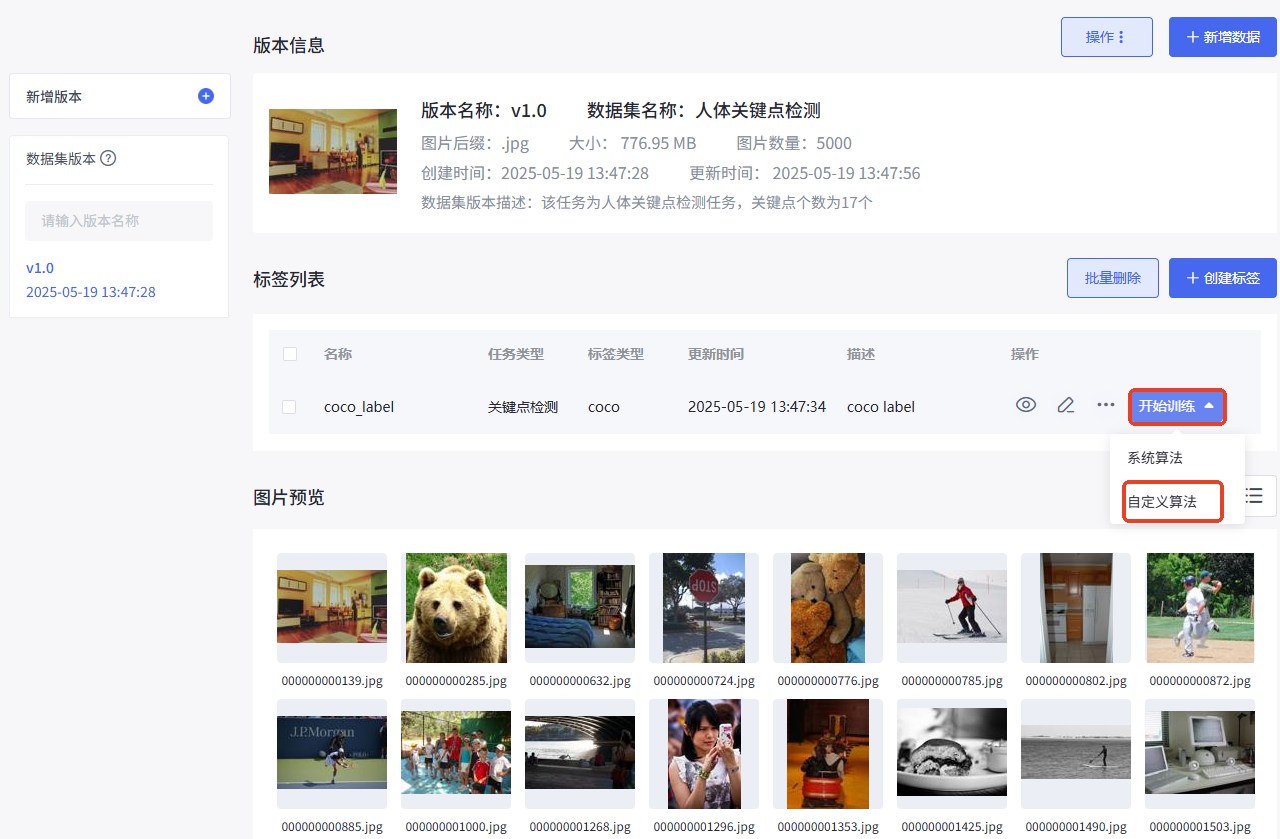Click the 名称 column header
The height and width of the screenshot is (839, 1280).
(338, 354)
